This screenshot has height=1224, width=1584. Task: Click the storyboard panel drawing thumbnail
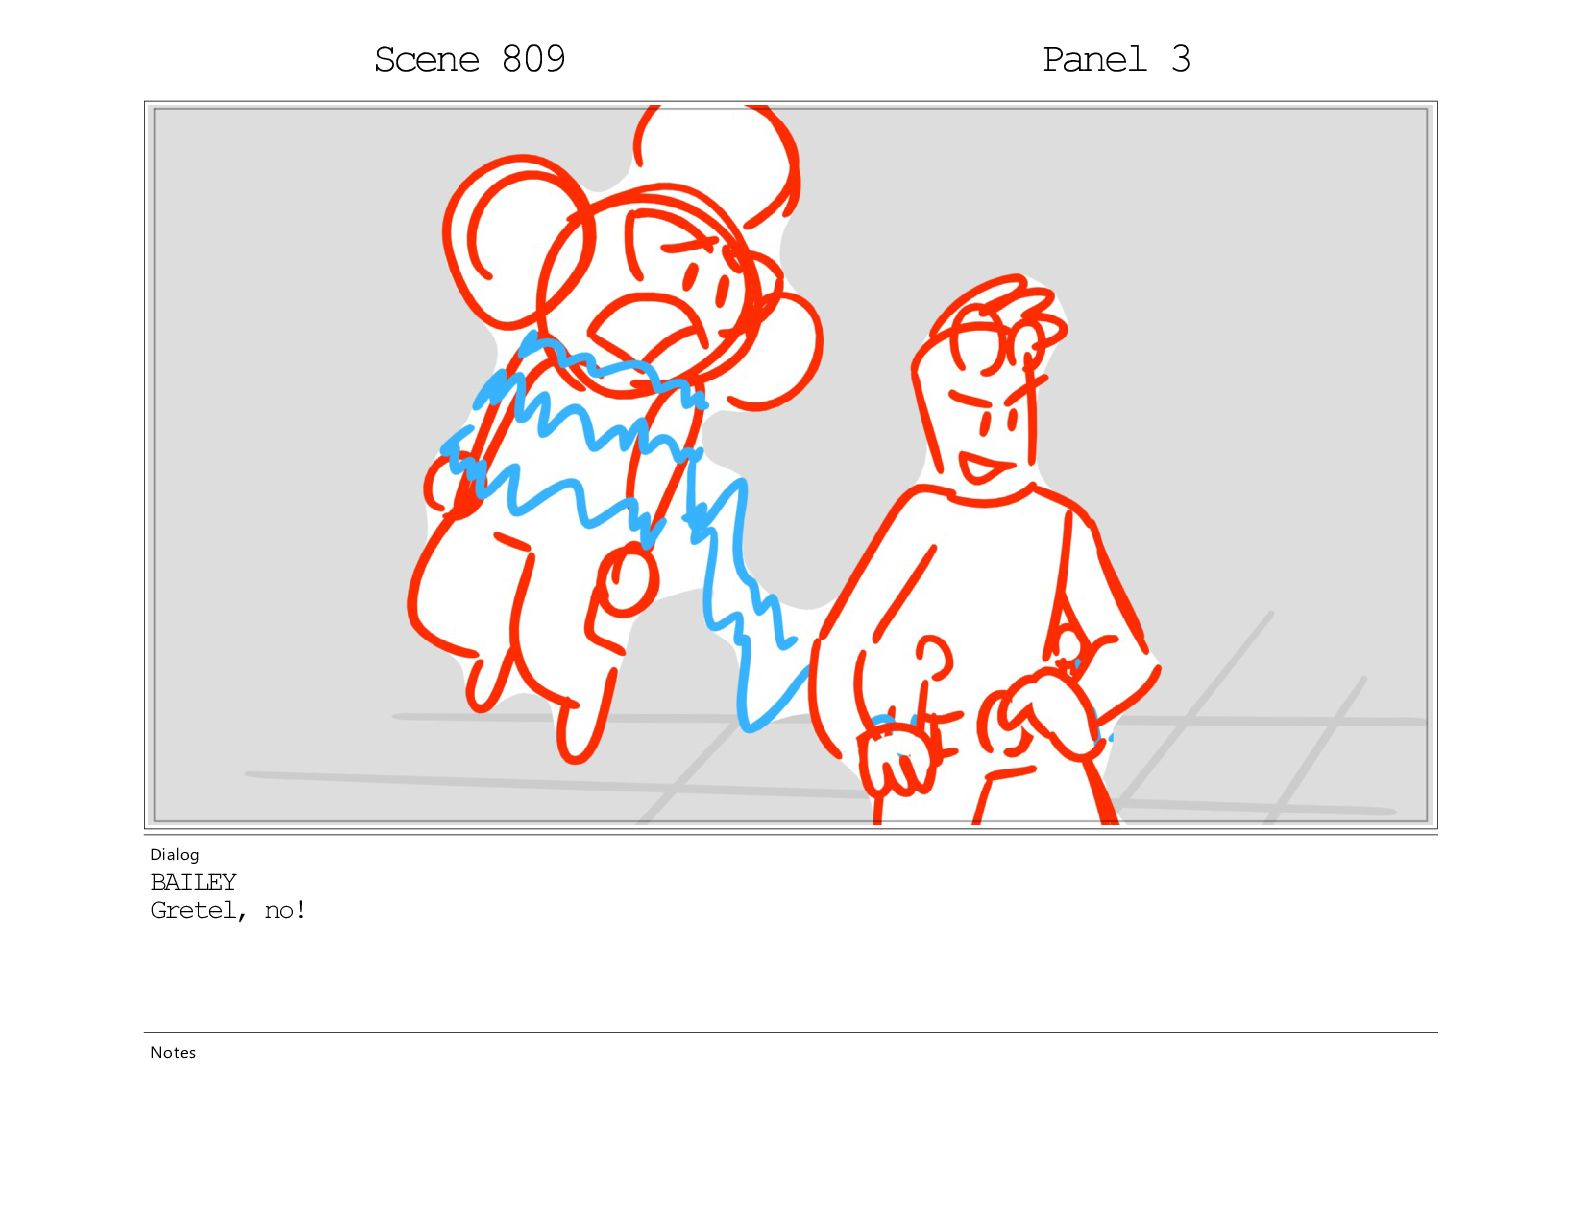click(x=791, y=465)
